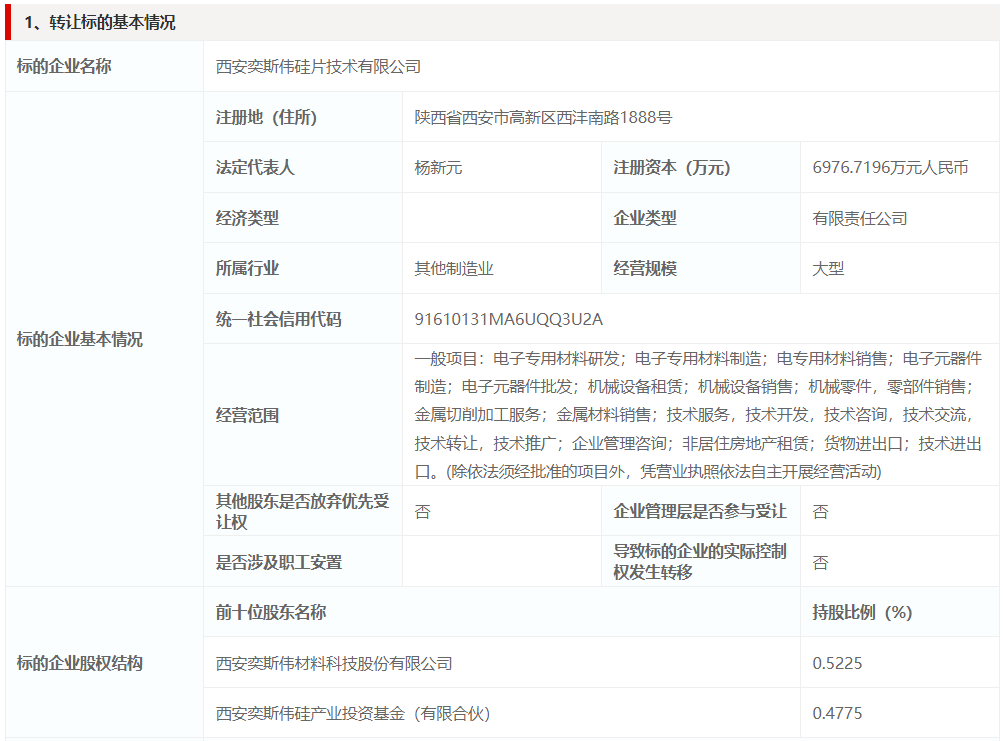This screenshot has height=741, width=1003.
Task: Select legal representative name 杨新元
Action: click(x=438, y=168)
